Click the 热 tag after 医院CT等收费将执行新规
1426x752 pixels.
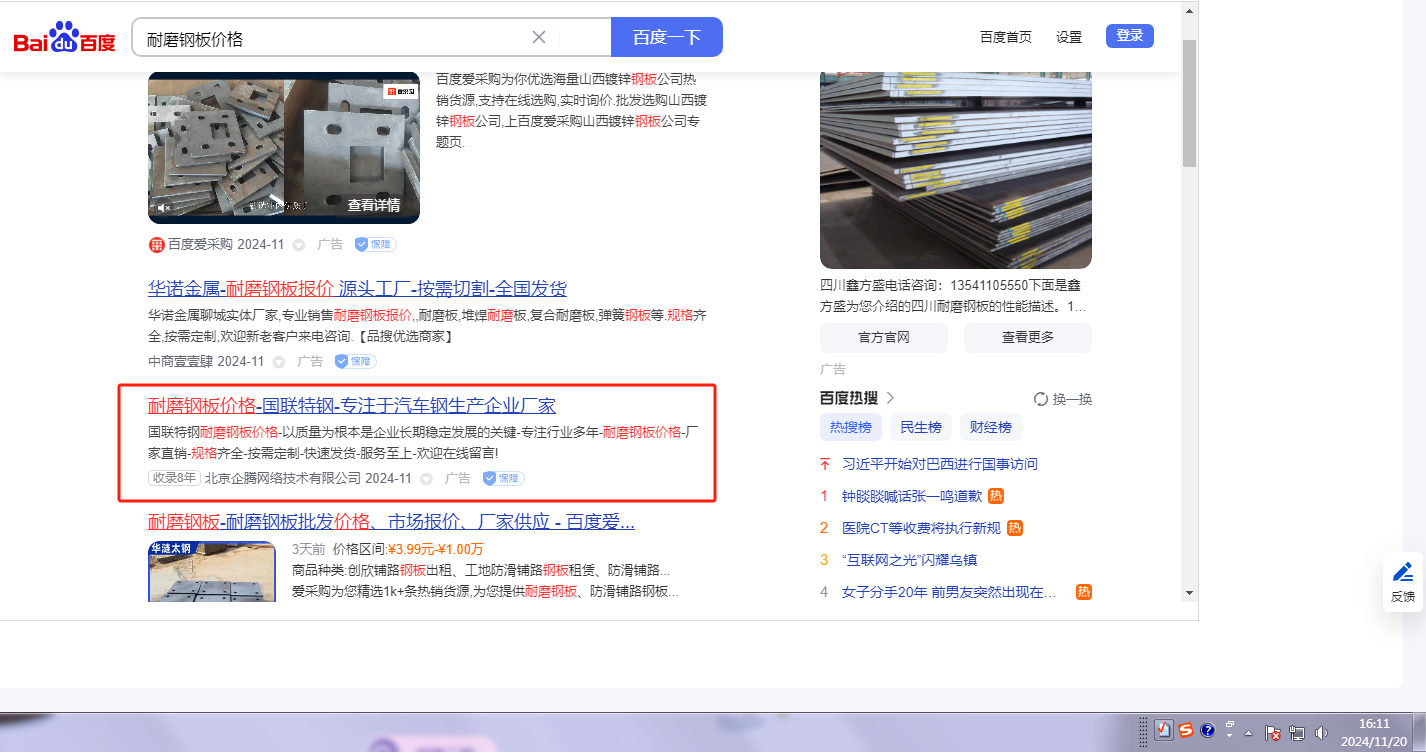[x=1015, y=528]
